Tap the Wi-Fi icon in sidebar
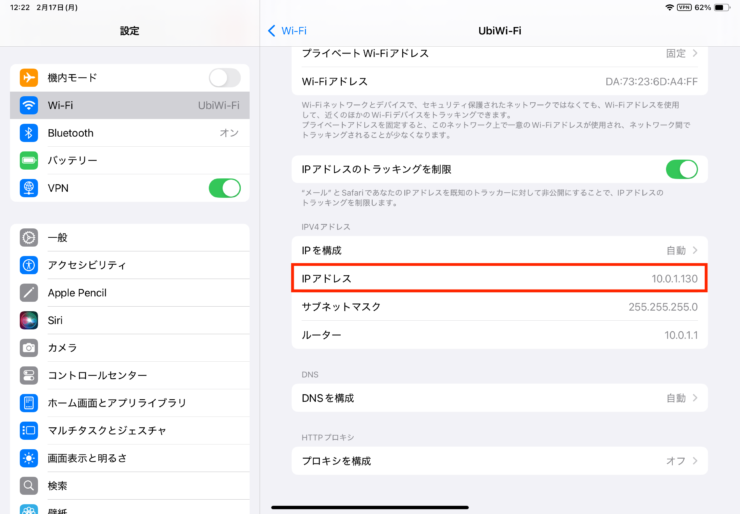 point(29,105)
